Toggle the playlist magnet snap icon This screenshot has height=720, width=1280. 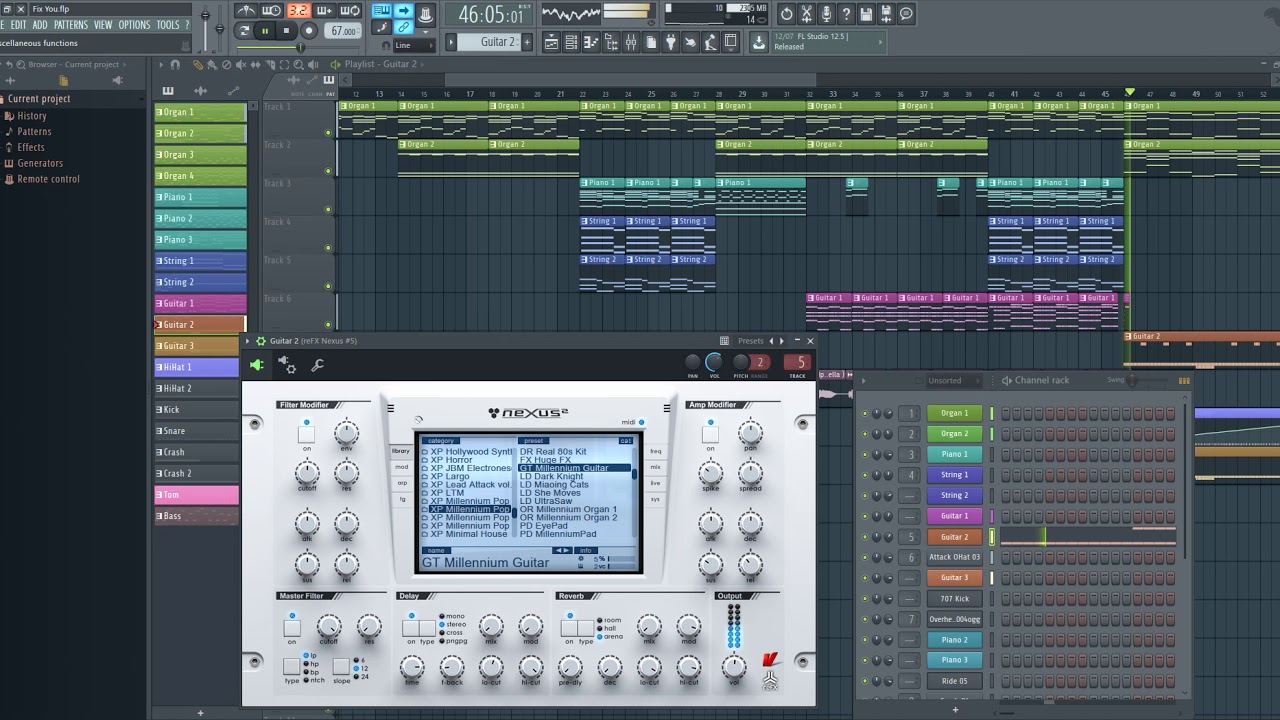(x=175, y=65)
